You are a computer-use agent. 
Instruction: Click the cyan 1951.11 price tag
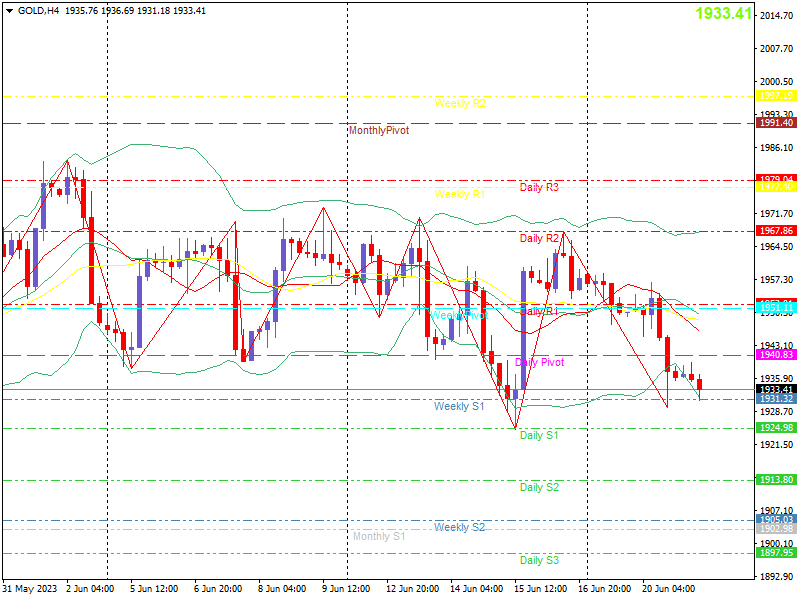point(776,308)
